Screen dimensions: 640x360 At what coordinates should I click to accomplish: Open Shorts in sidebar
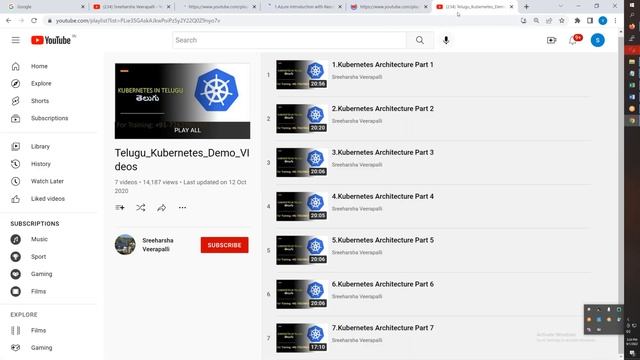[x=40, y=101]
